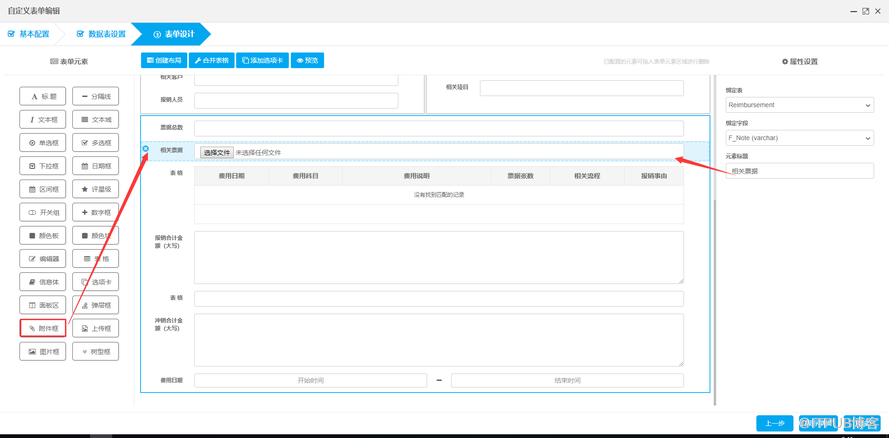Select the 颜色板 color palette element
889x438 pixels.
(43, 236)
